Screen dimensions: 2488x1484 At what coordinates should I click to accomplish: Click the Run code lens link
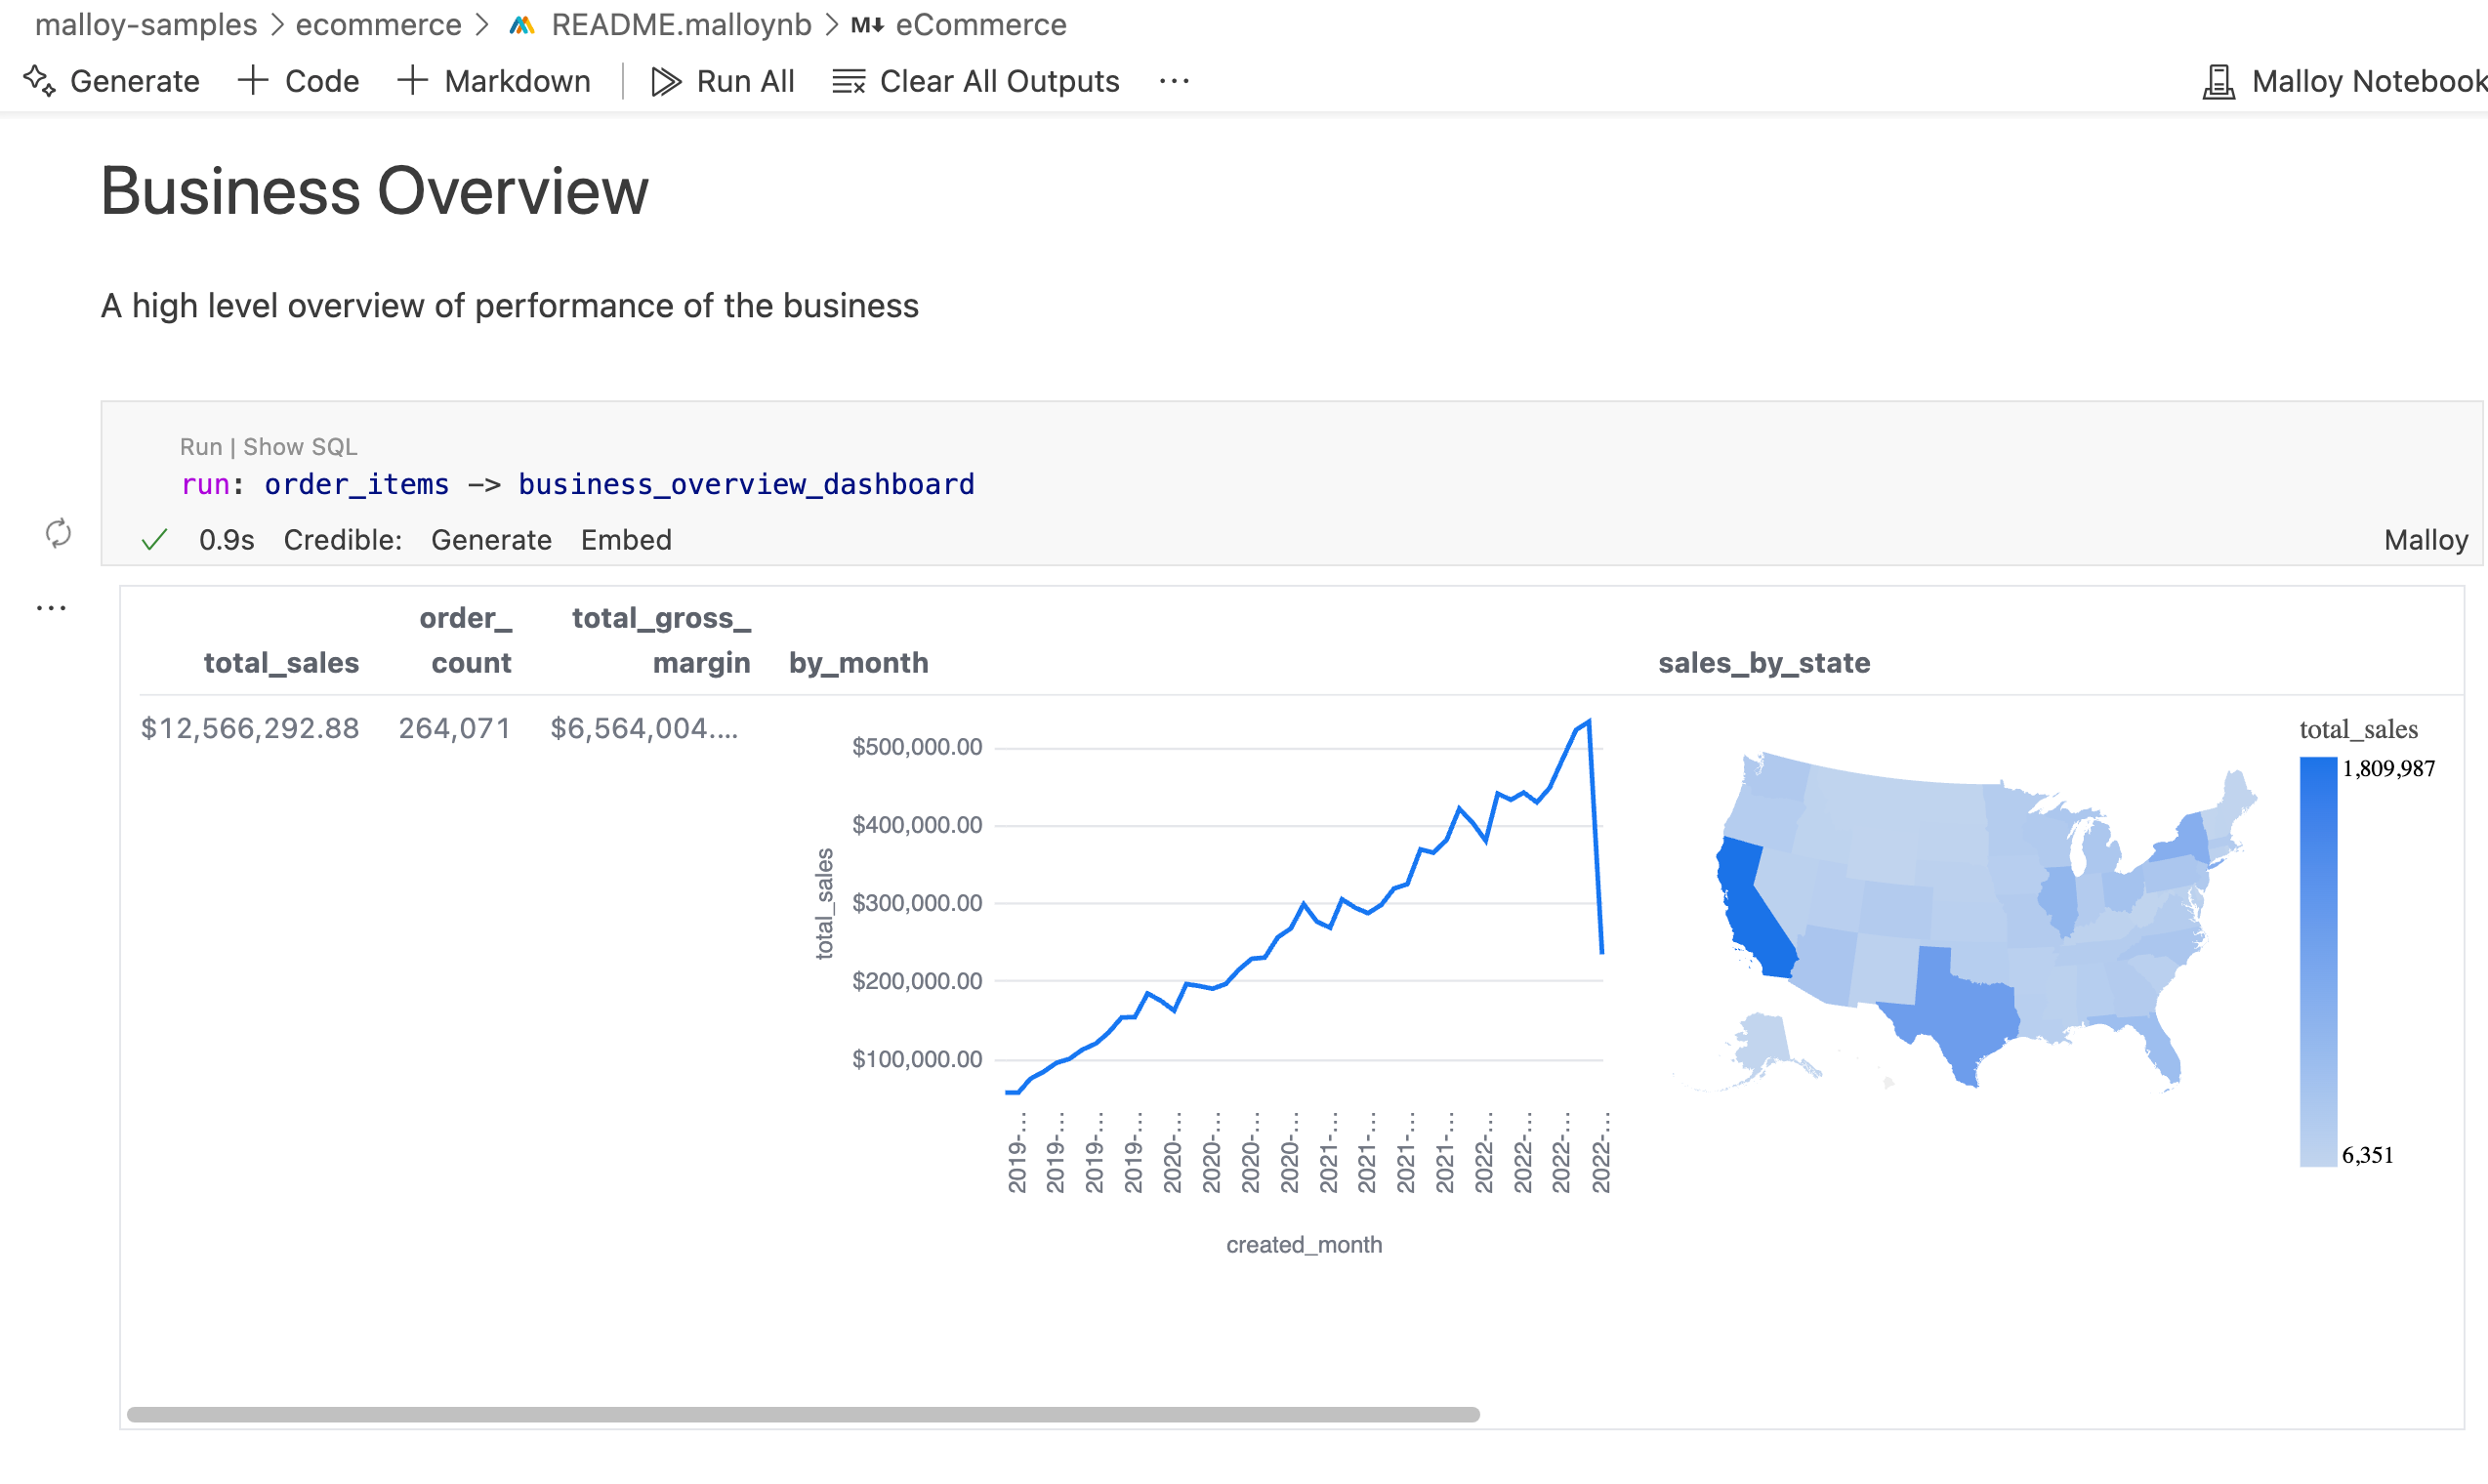point(200,446)
